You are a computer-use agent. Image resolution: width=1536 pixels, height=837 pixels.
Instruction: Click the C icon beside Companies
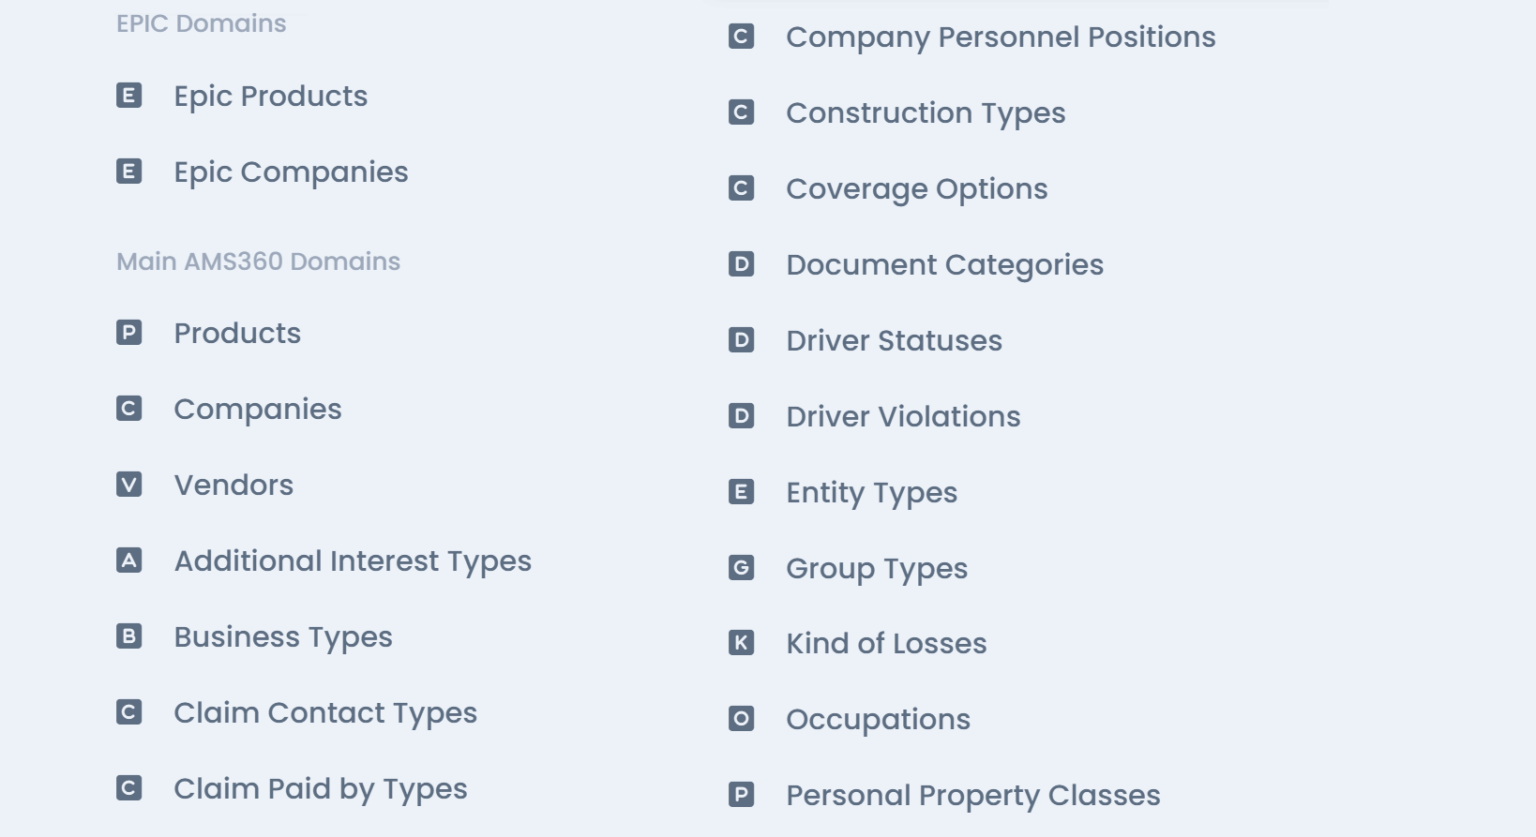[x=128, y=409]
